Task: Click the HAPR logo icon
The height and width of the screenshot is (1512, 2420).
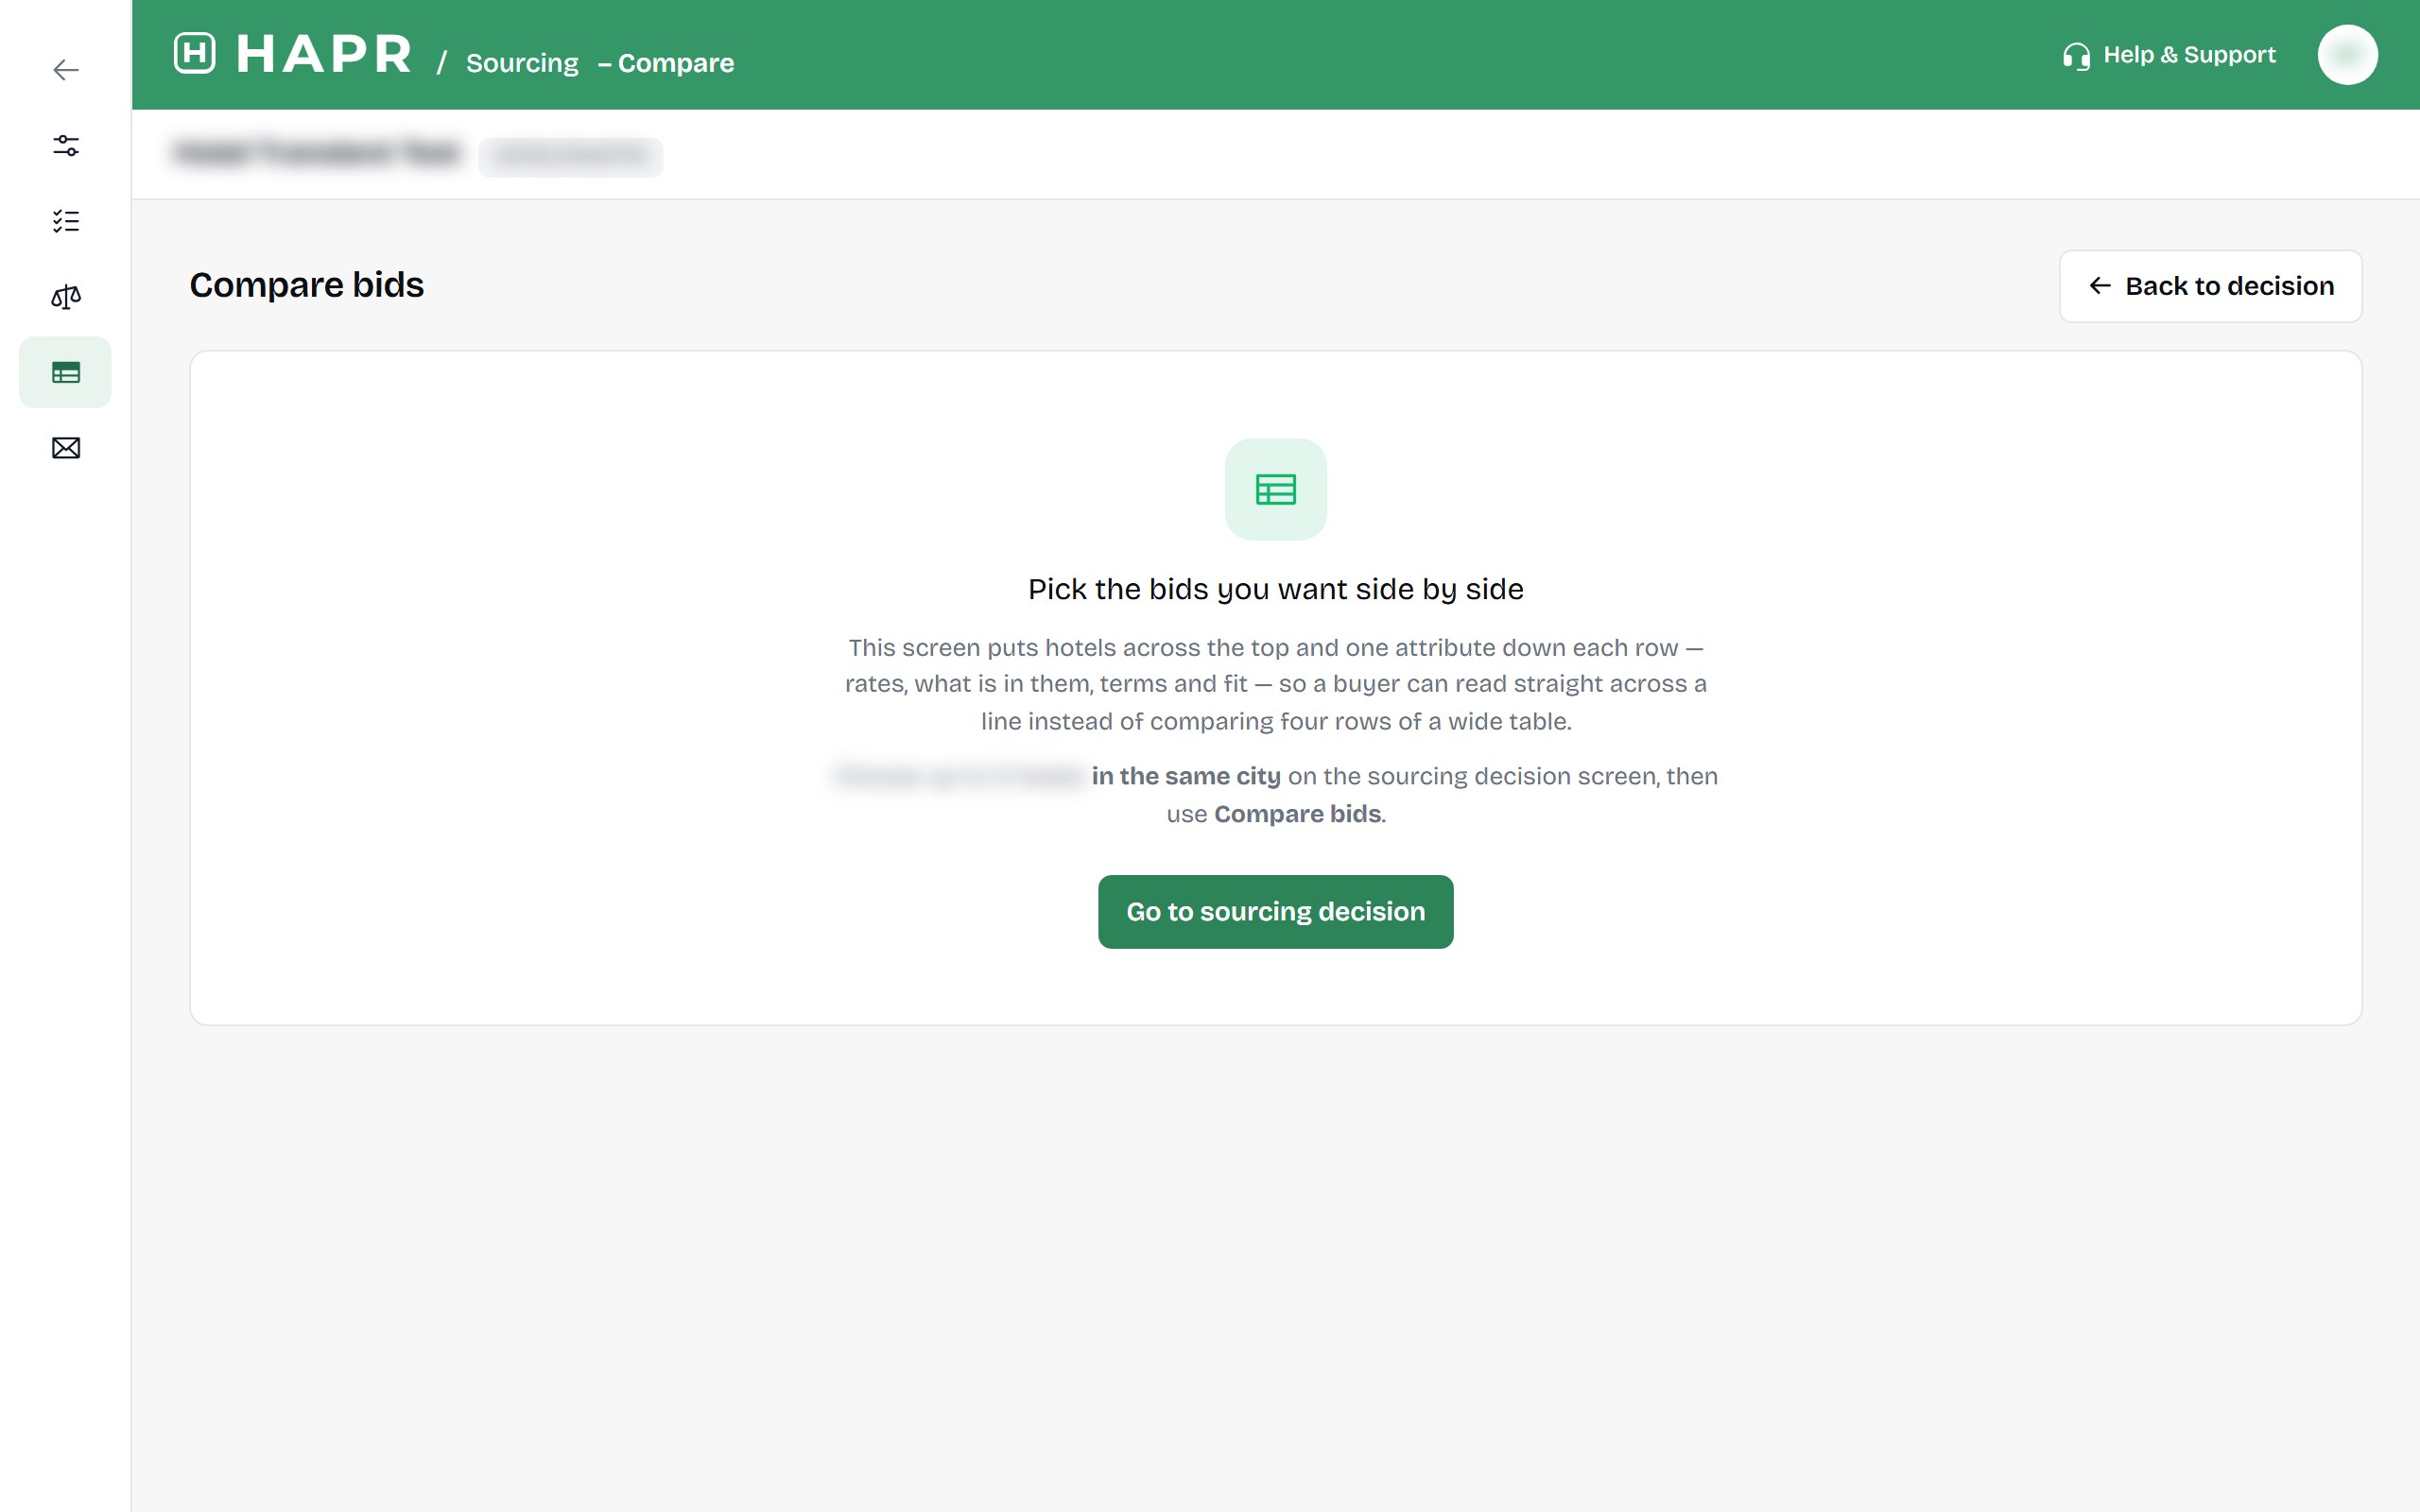Action: point(194,53)
